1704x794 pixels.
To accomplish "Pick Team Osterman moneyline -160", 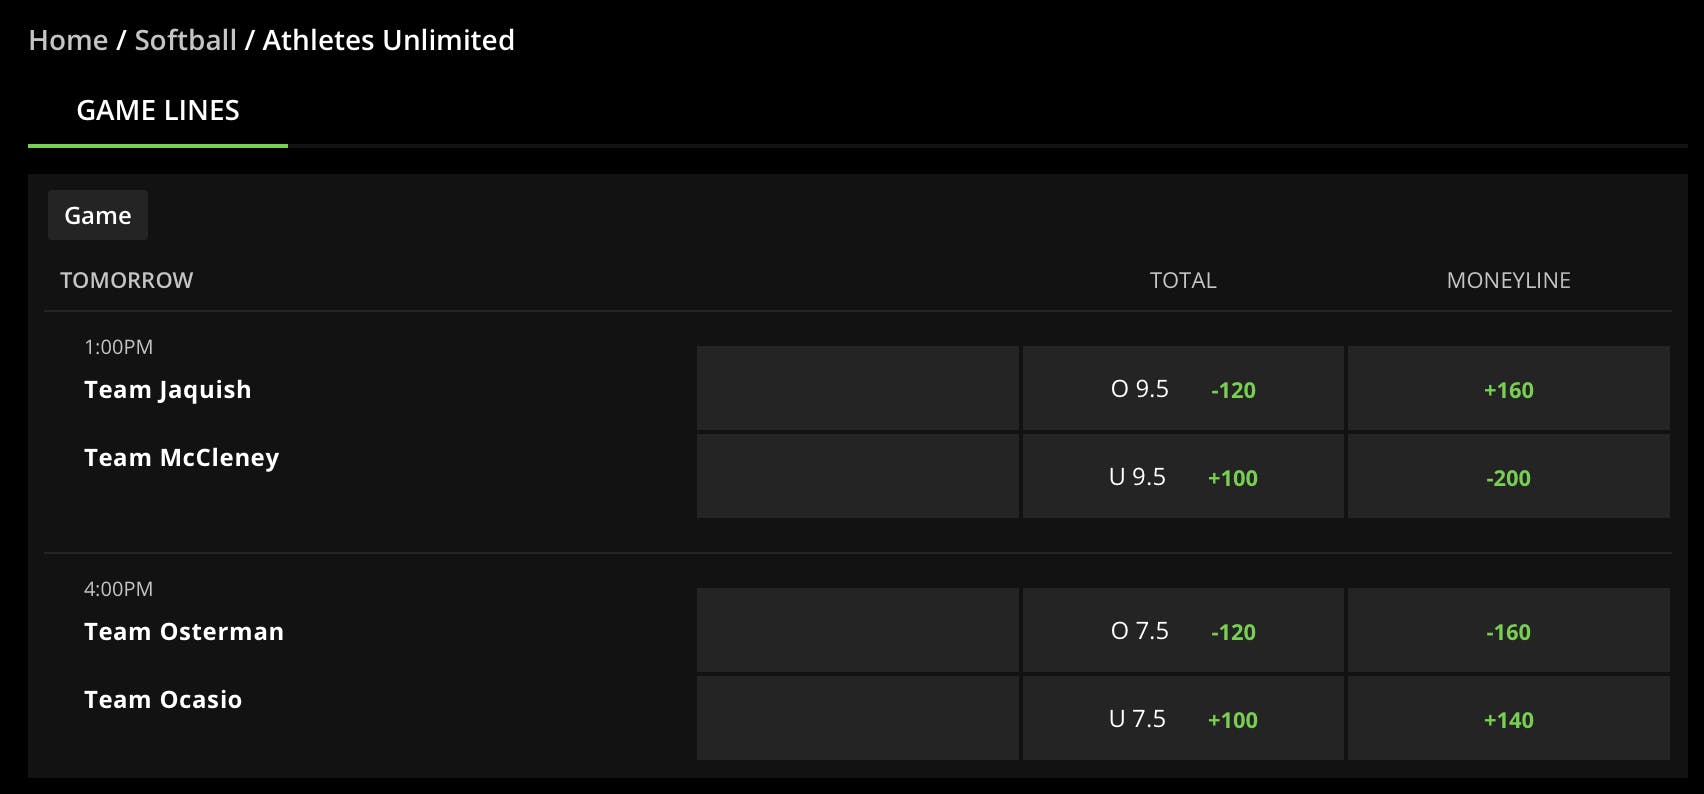I will [x=1508, y=631].
